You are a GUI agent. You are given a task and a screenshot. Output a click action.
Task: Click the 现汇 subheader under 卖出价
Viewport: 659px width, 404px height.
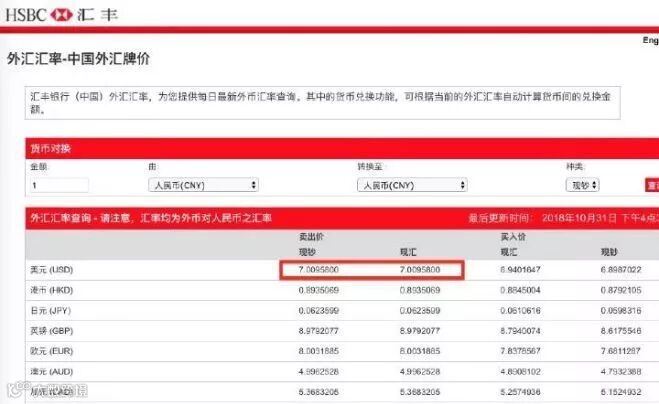(408, 252)
